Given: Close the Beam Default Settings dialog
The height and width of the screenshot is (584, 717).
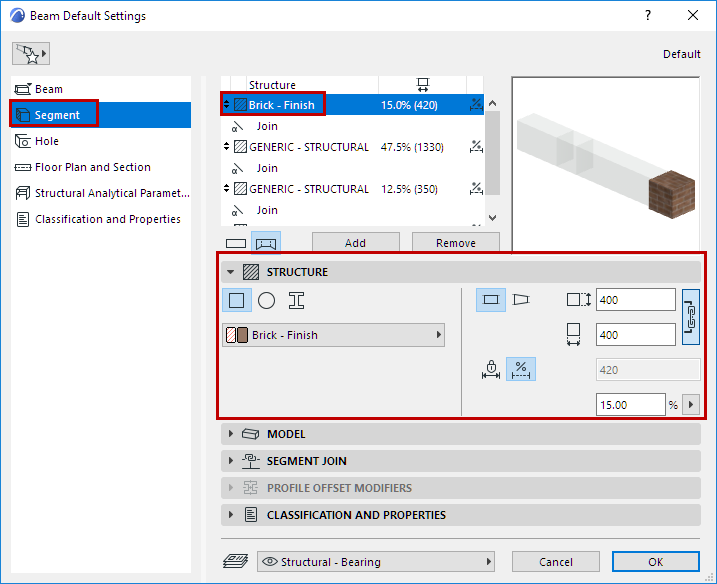Looking at the screenshot, I should [x=693, y=16].
